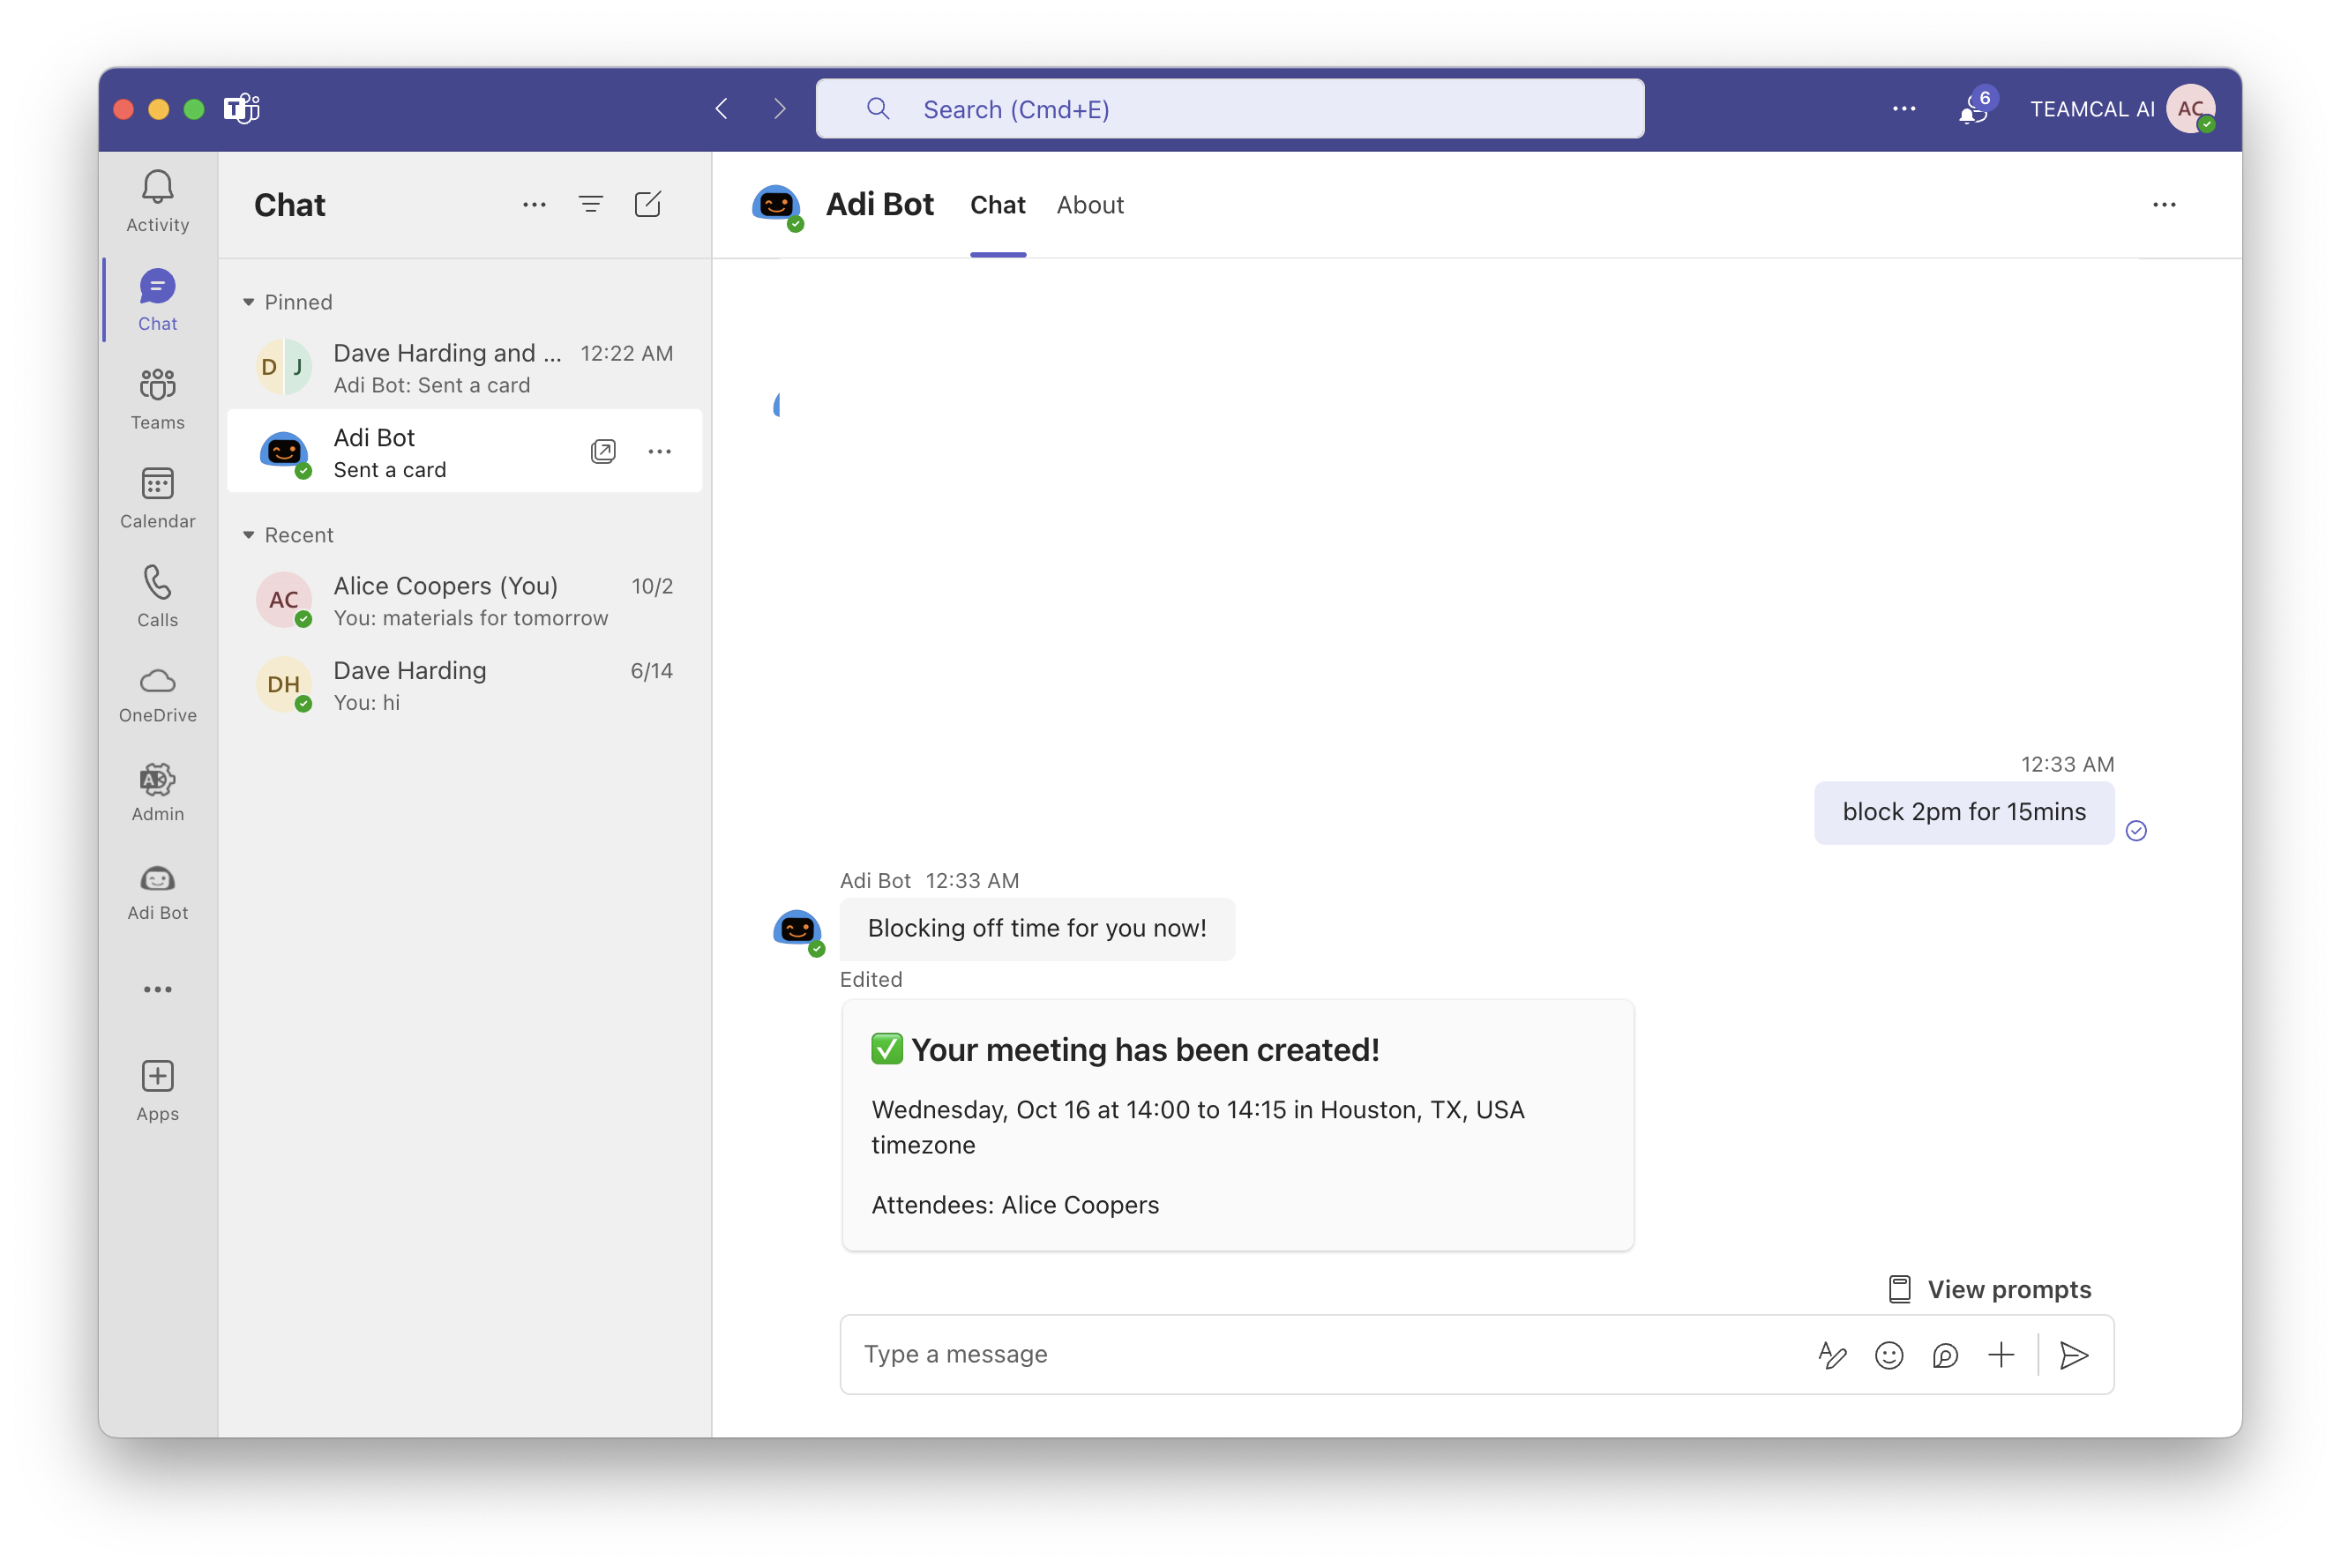This screenshot has width=2341, height=1568.
Task: Open the emoji picker
Action: tap(1888, 1355)
